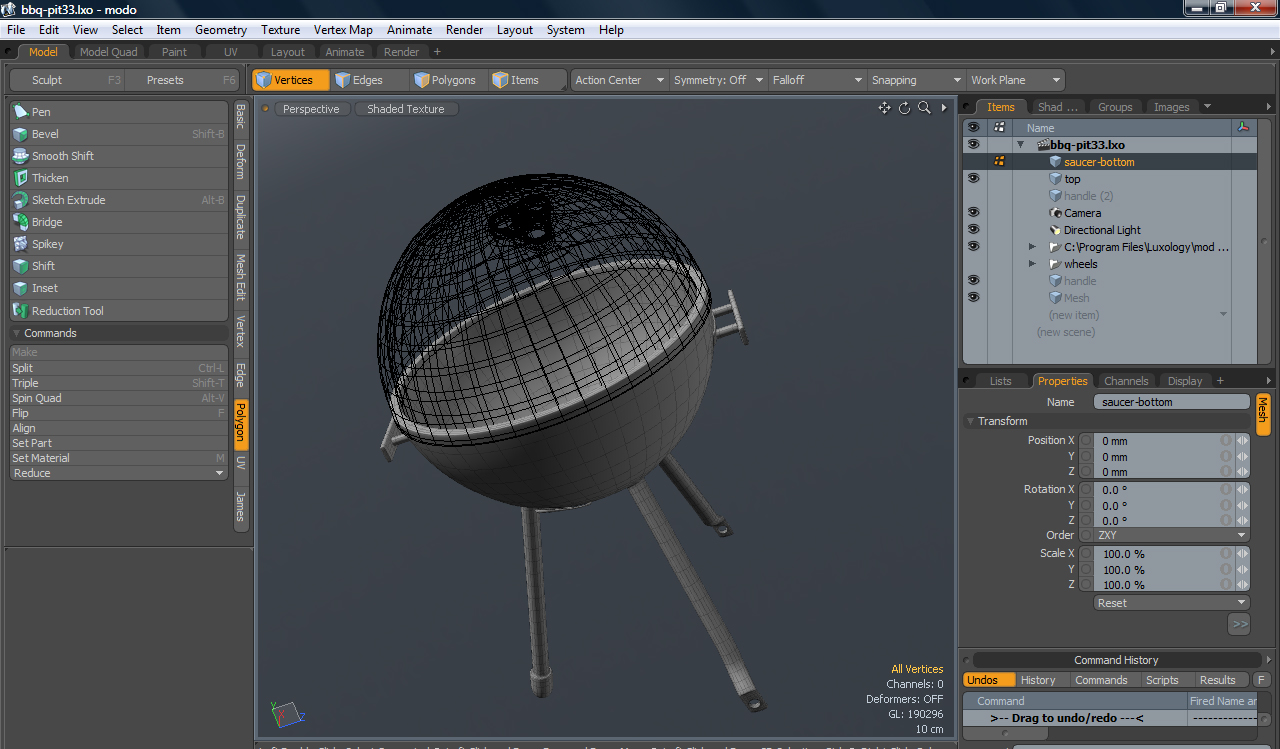Choose the Thicken tool
This screenshot has height=749, width=1280.
(119, 178)
